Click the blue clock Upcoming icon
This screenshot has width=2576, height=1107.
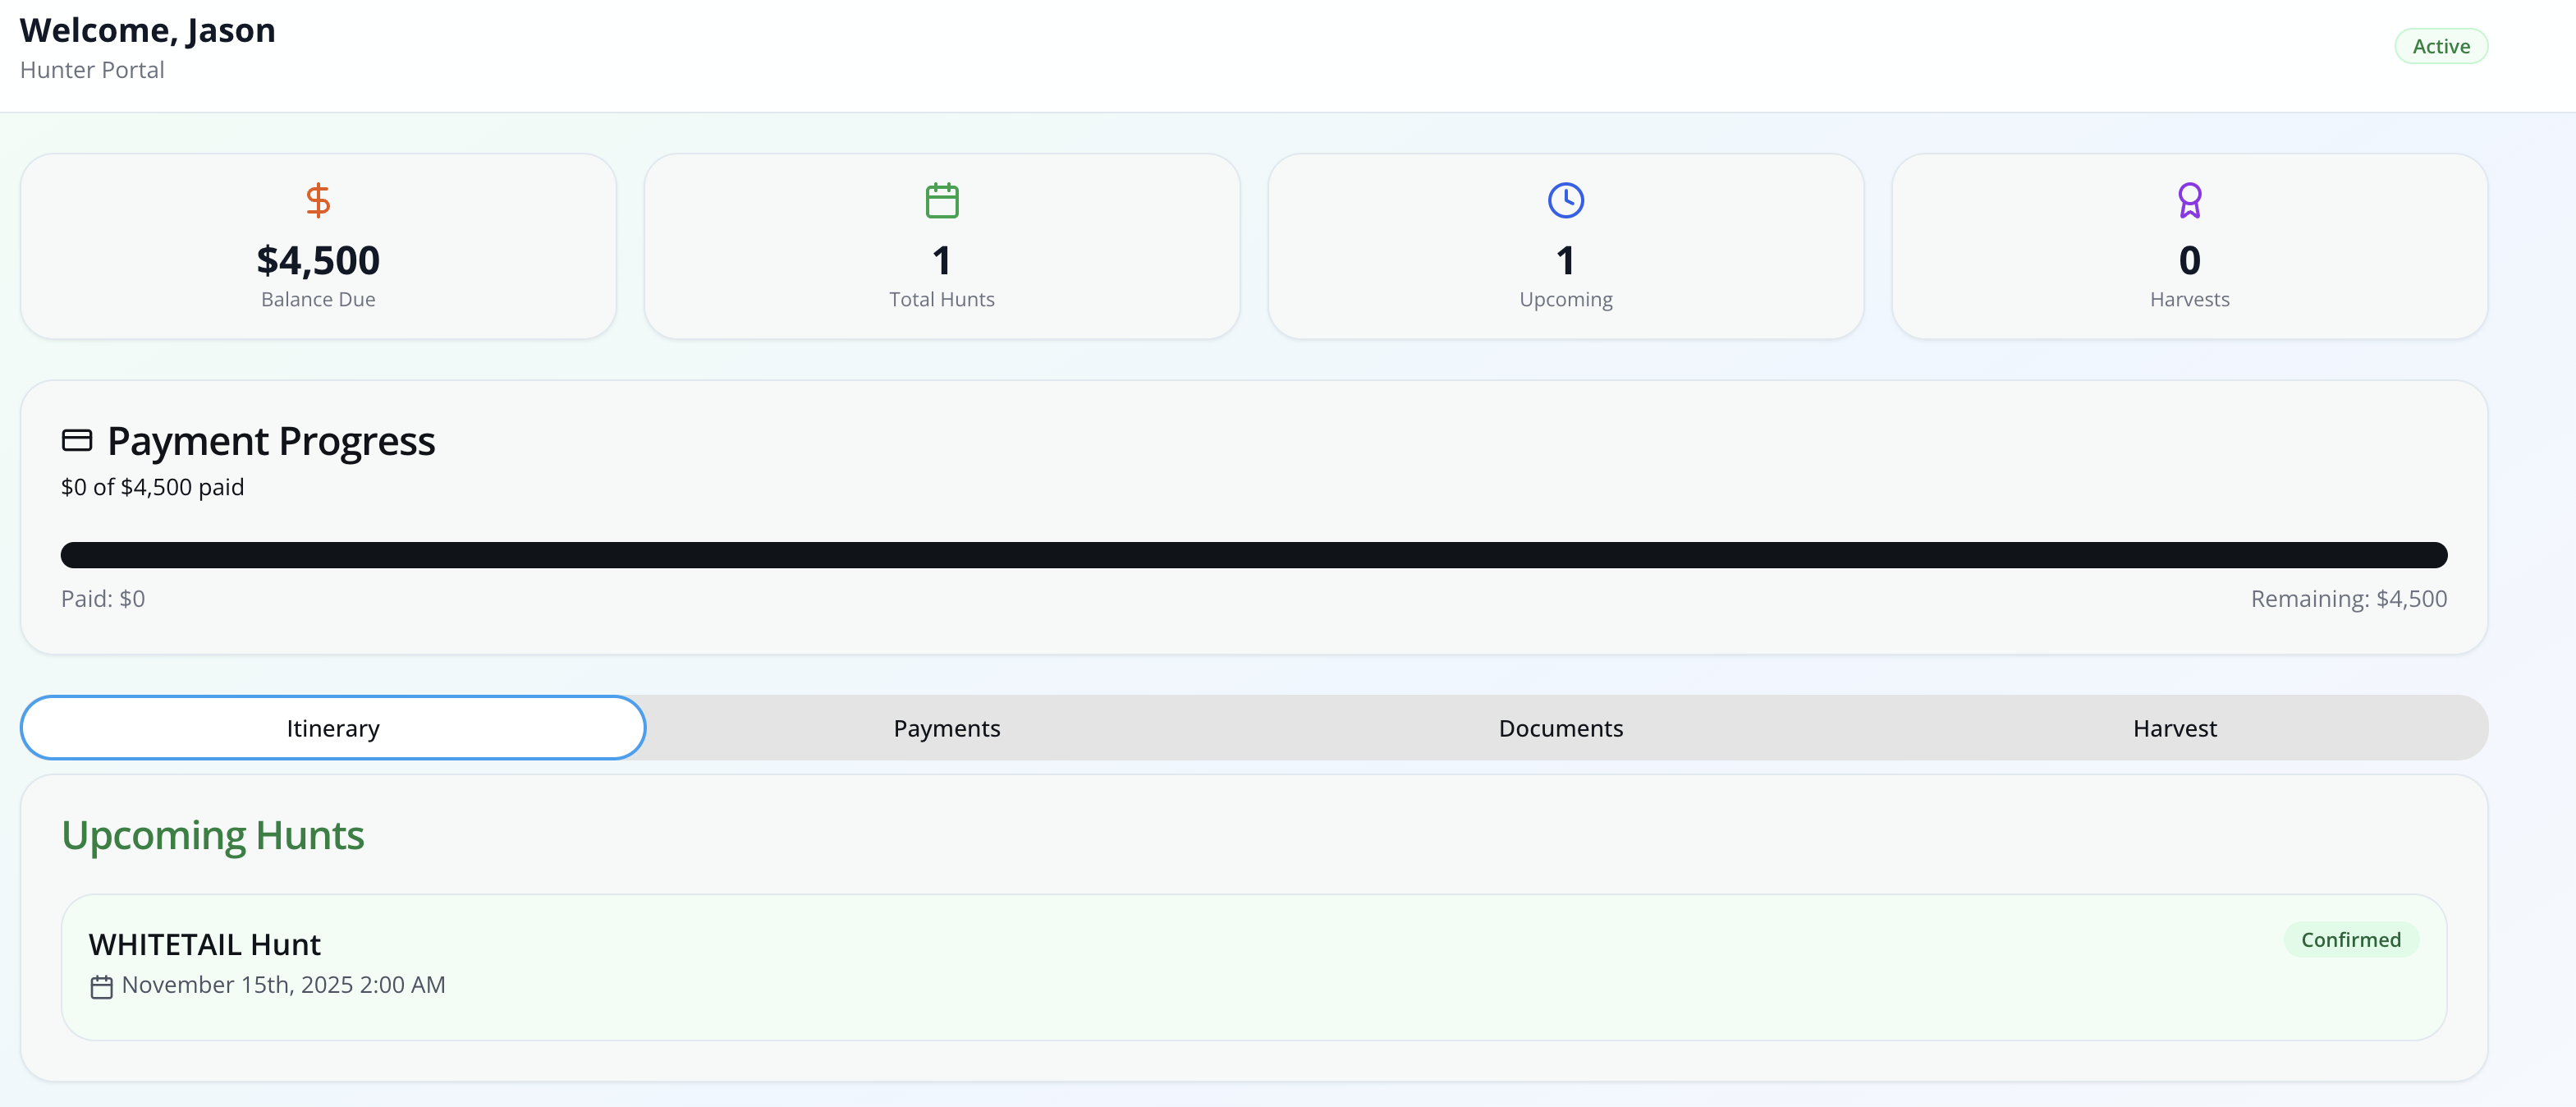click(1566, 201)
